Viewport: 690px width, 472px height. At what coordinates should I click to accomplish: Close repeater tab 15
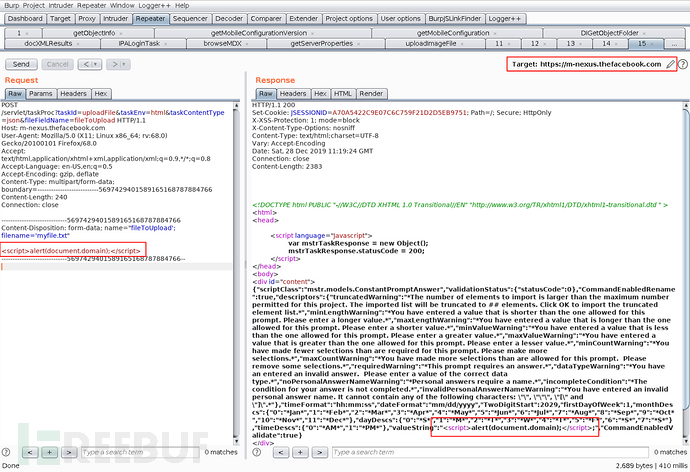click(x=652, y=44)
